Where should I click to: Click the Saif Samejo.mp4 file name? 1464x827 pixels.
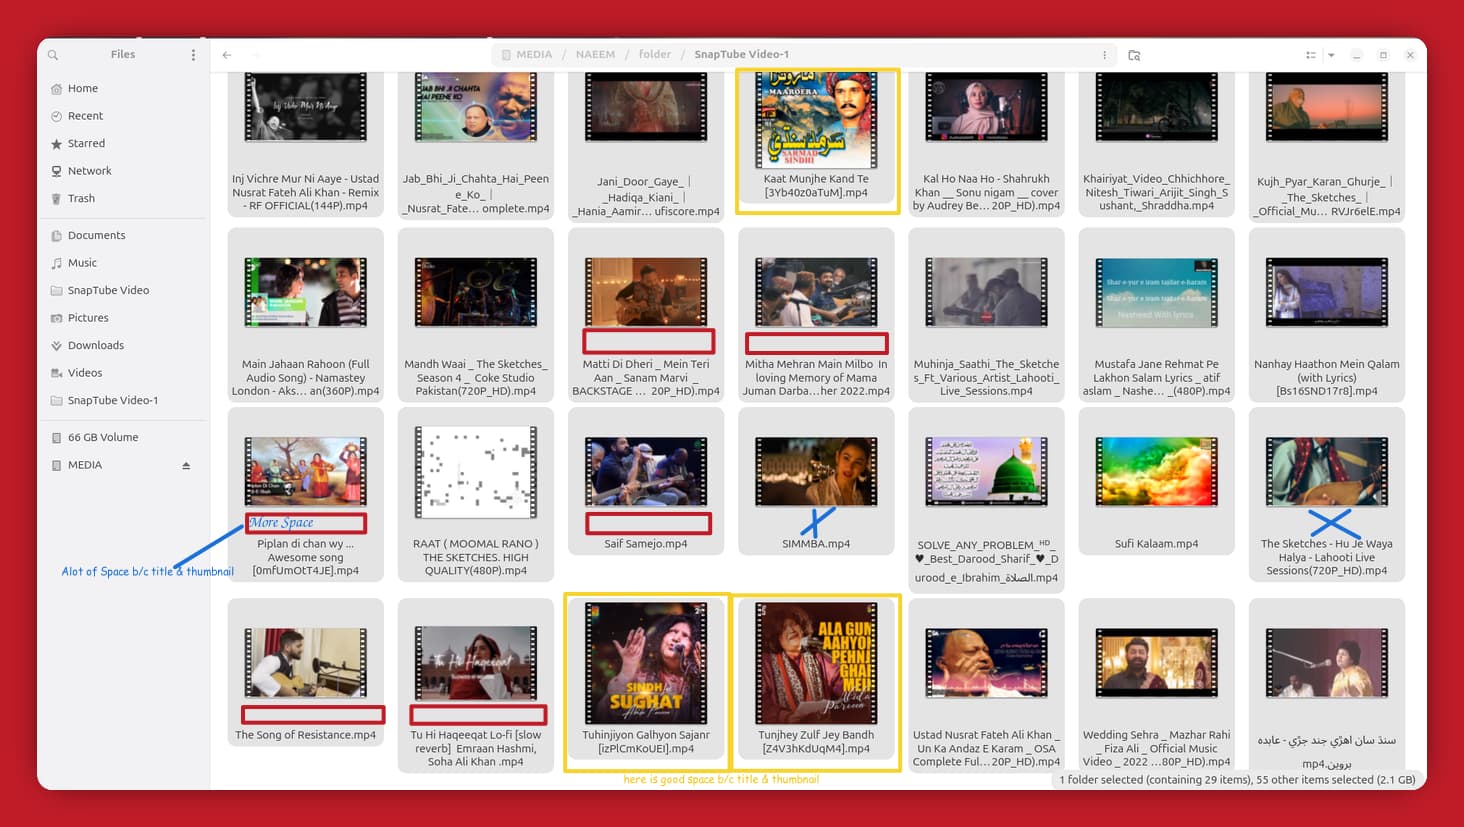tap(646, 544)
